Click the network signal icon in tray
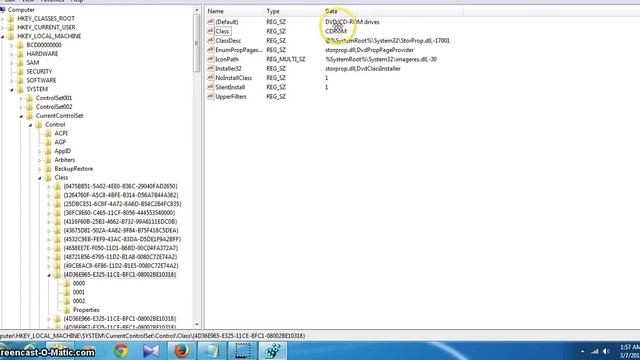 point(595,351)
